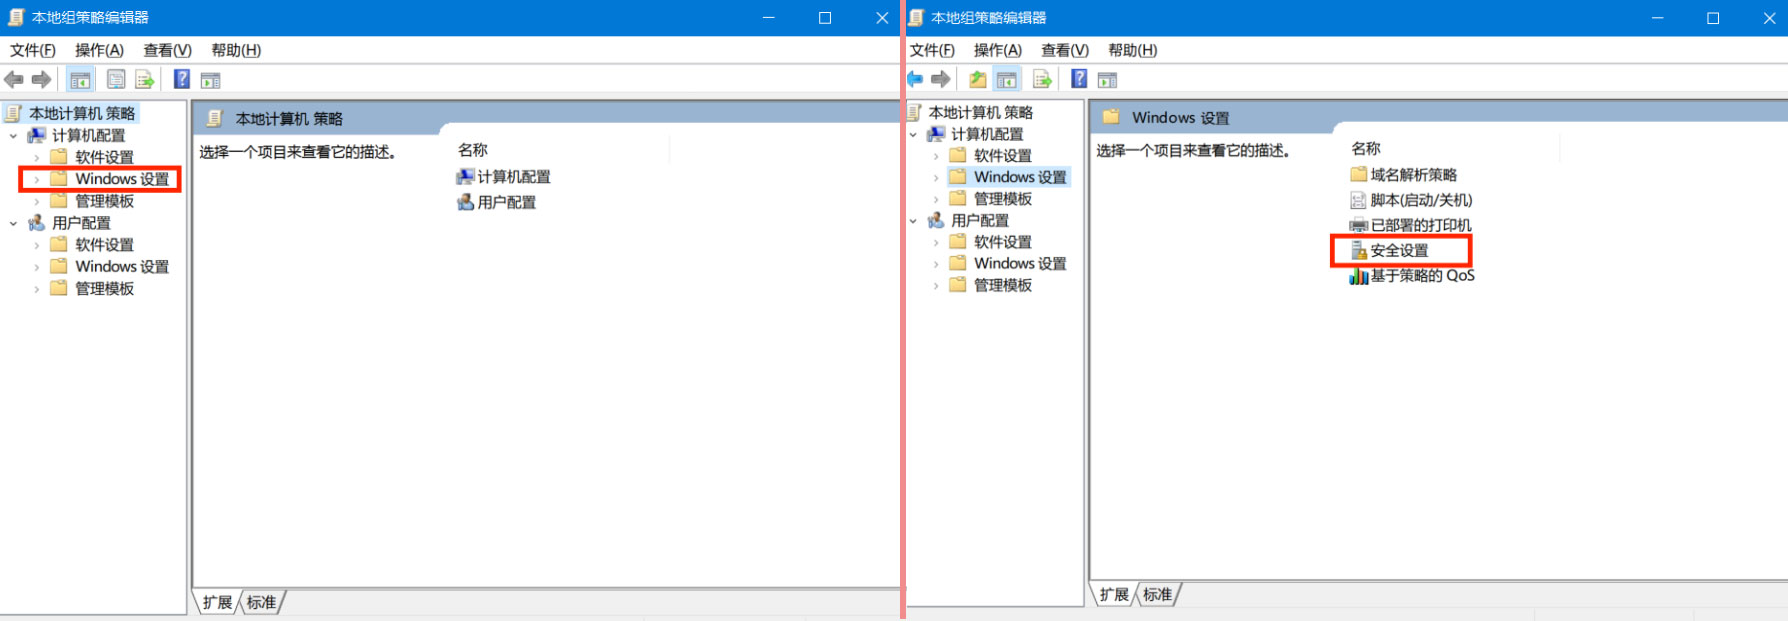Expand the selected Windows 设置 node in right window

(x=936, y=177)
